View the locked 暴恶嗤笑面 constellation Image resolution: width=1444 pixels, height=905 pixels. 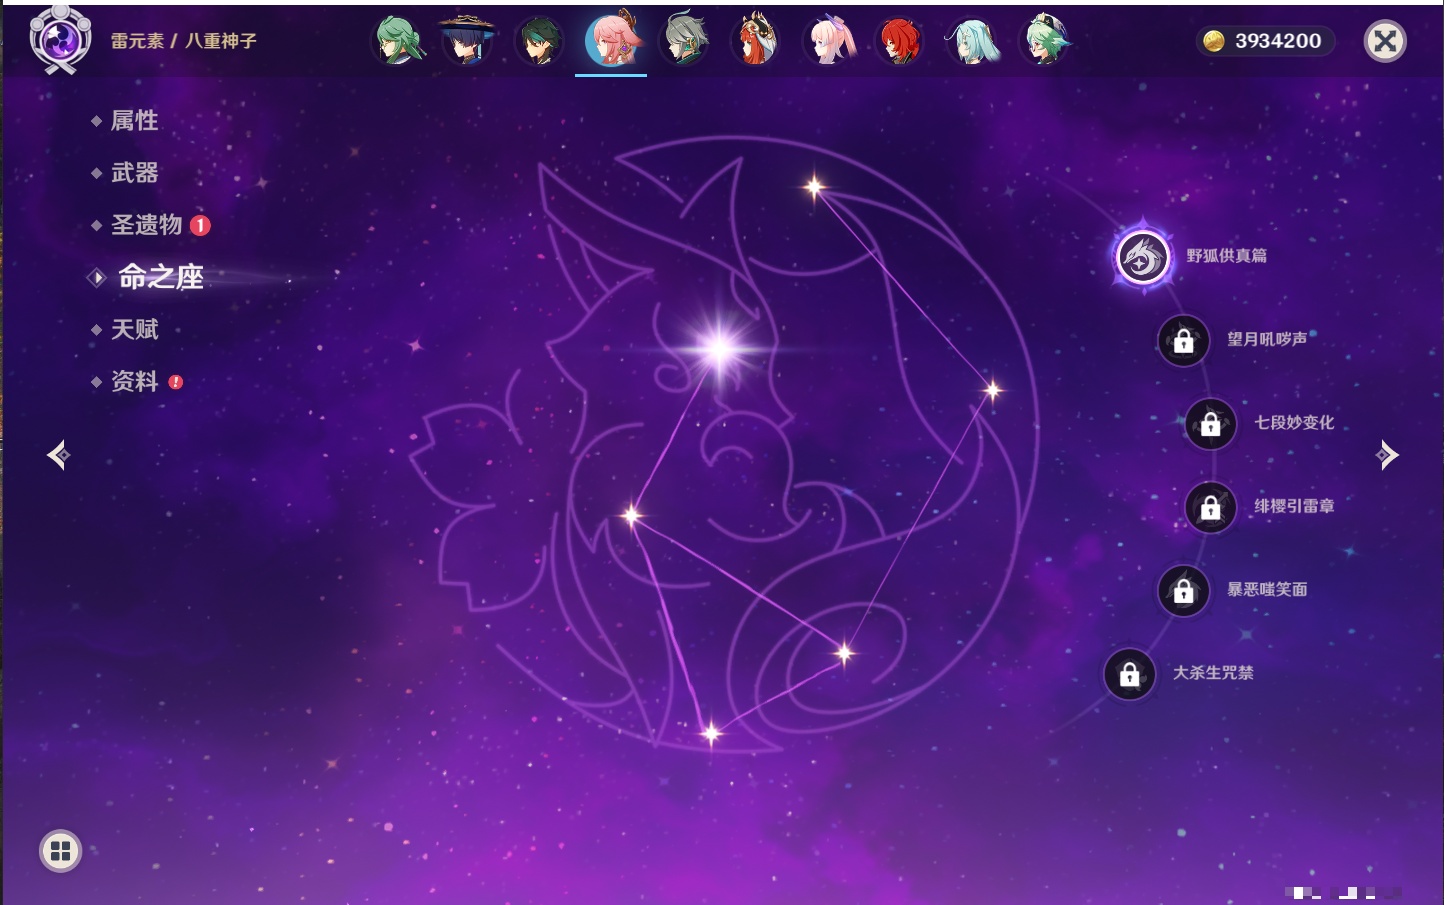point(1184,591)
